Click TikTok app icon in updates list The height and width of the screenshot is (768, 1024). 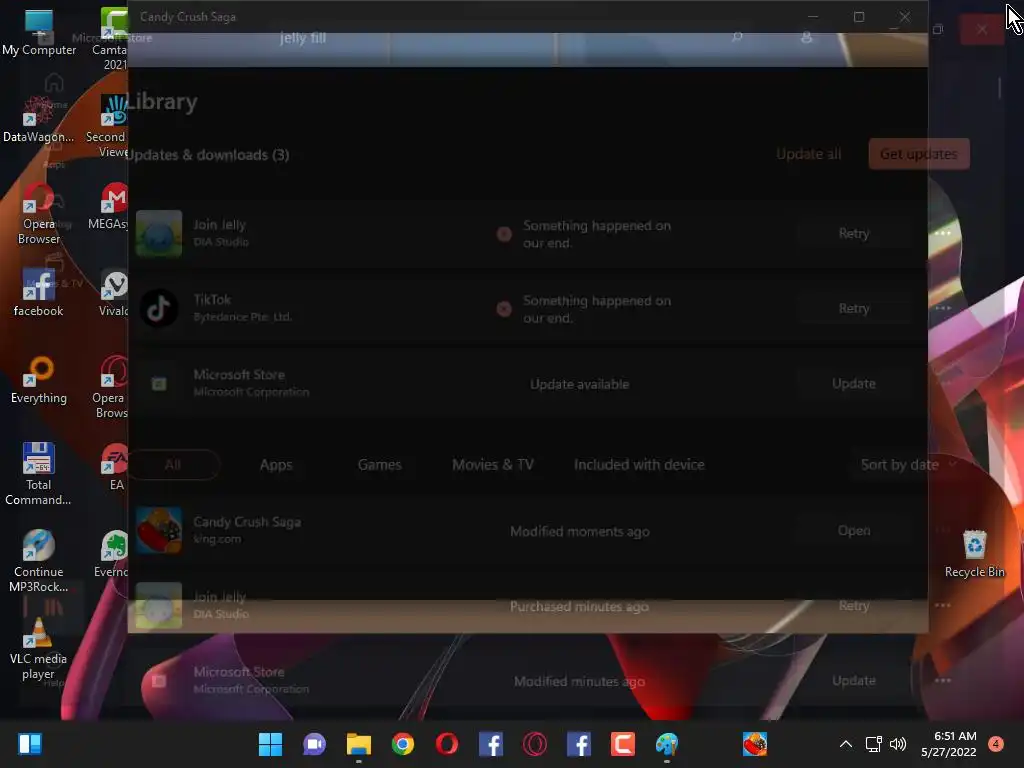159,308
